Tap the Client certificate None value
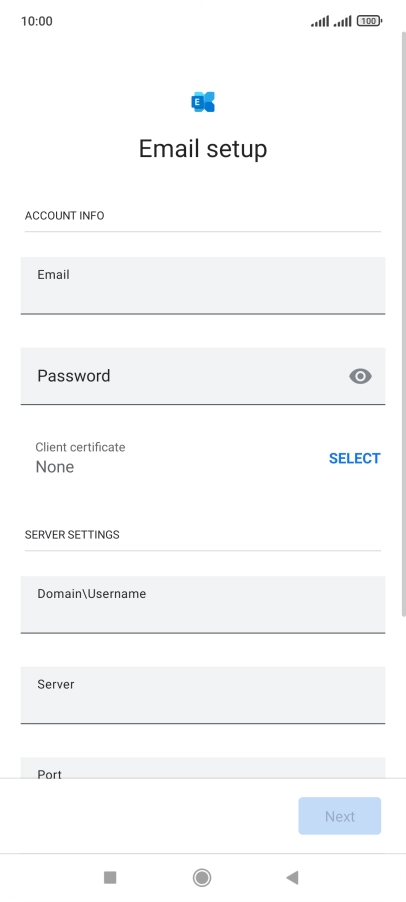The height and width of the screenshot is (902, 406). coord(55,467)
